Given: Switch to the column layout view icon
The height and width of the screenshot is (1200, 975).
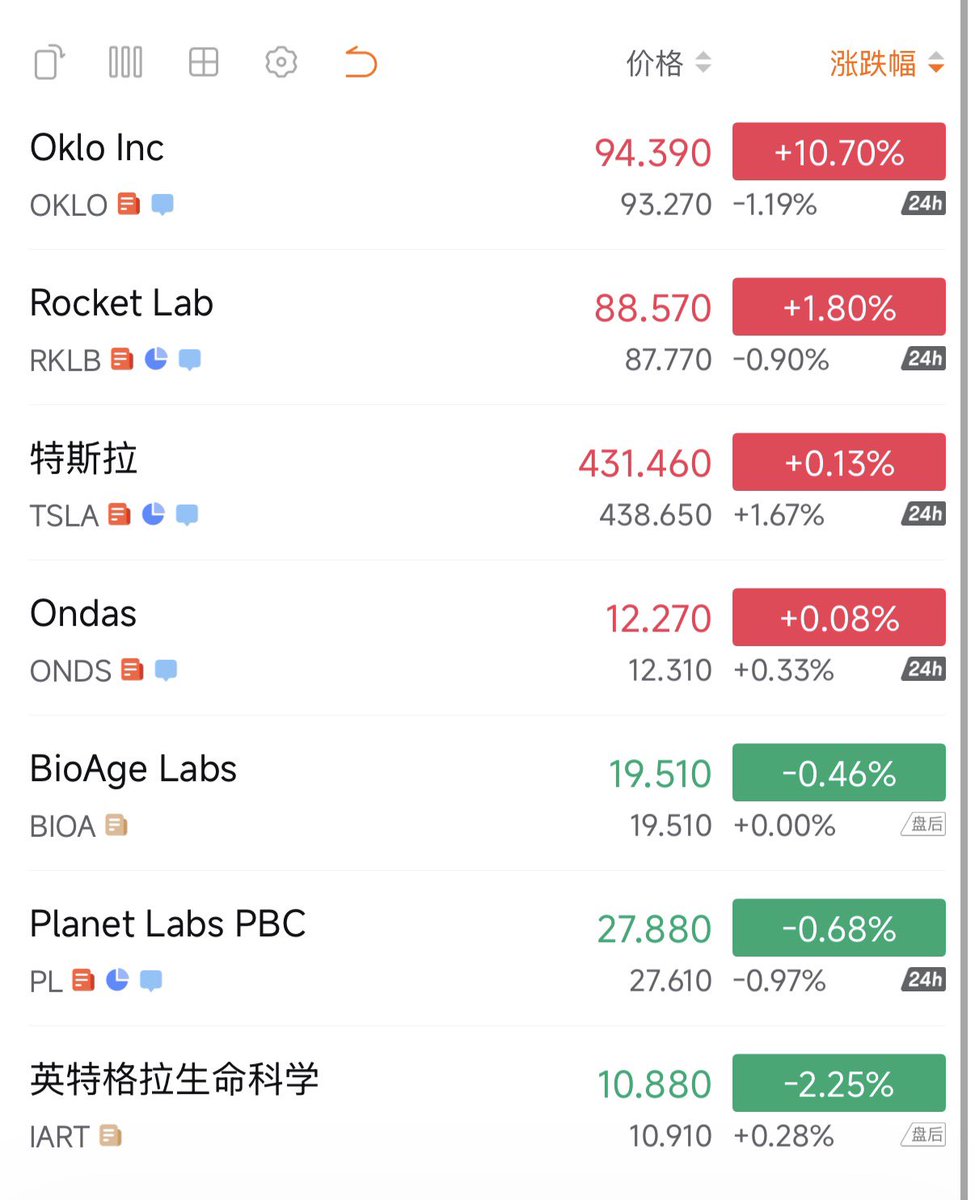Looking at the screenshot, I should point(125,63).
